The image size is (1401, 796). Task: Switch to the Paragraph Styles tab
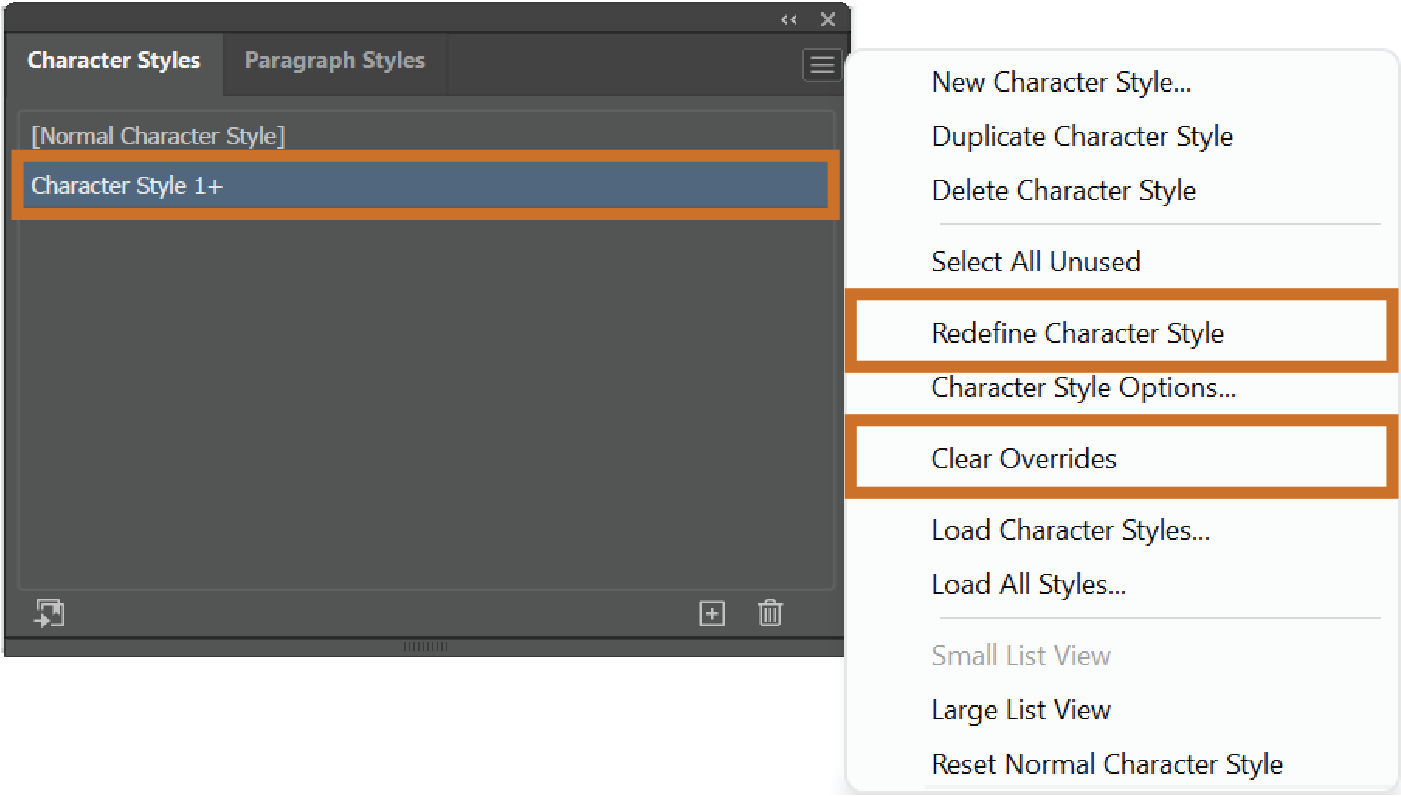click(x=335, y=60)
